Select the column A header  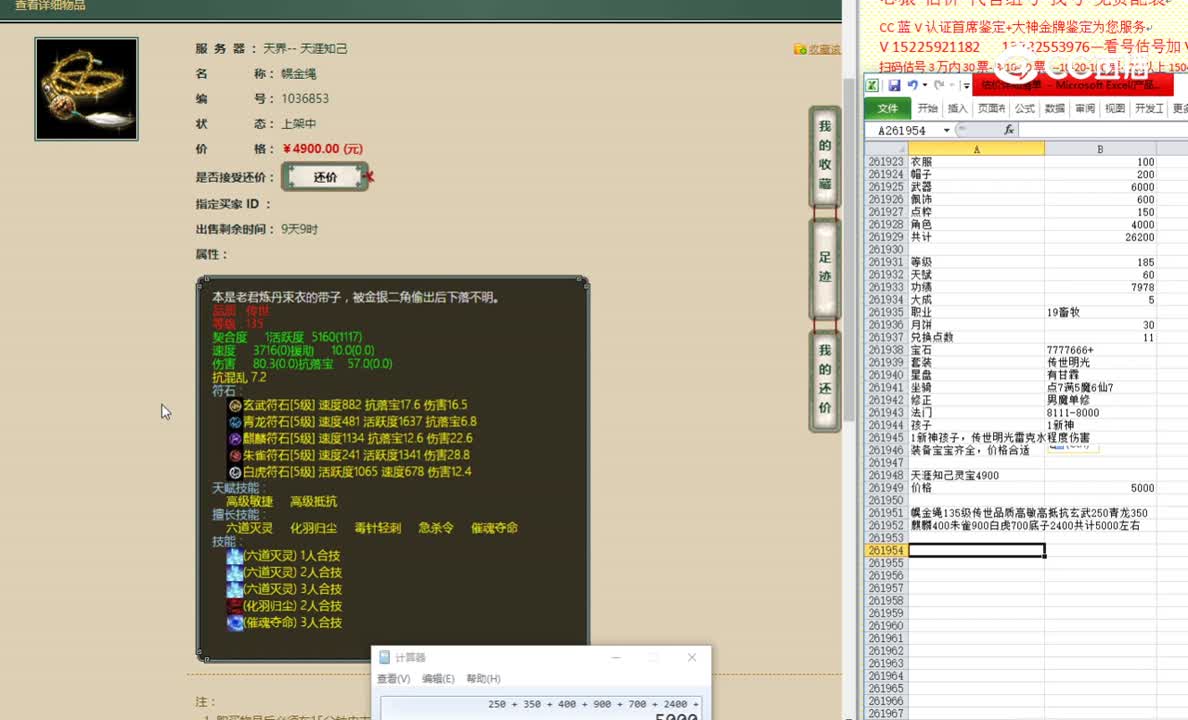pos(976,149)
